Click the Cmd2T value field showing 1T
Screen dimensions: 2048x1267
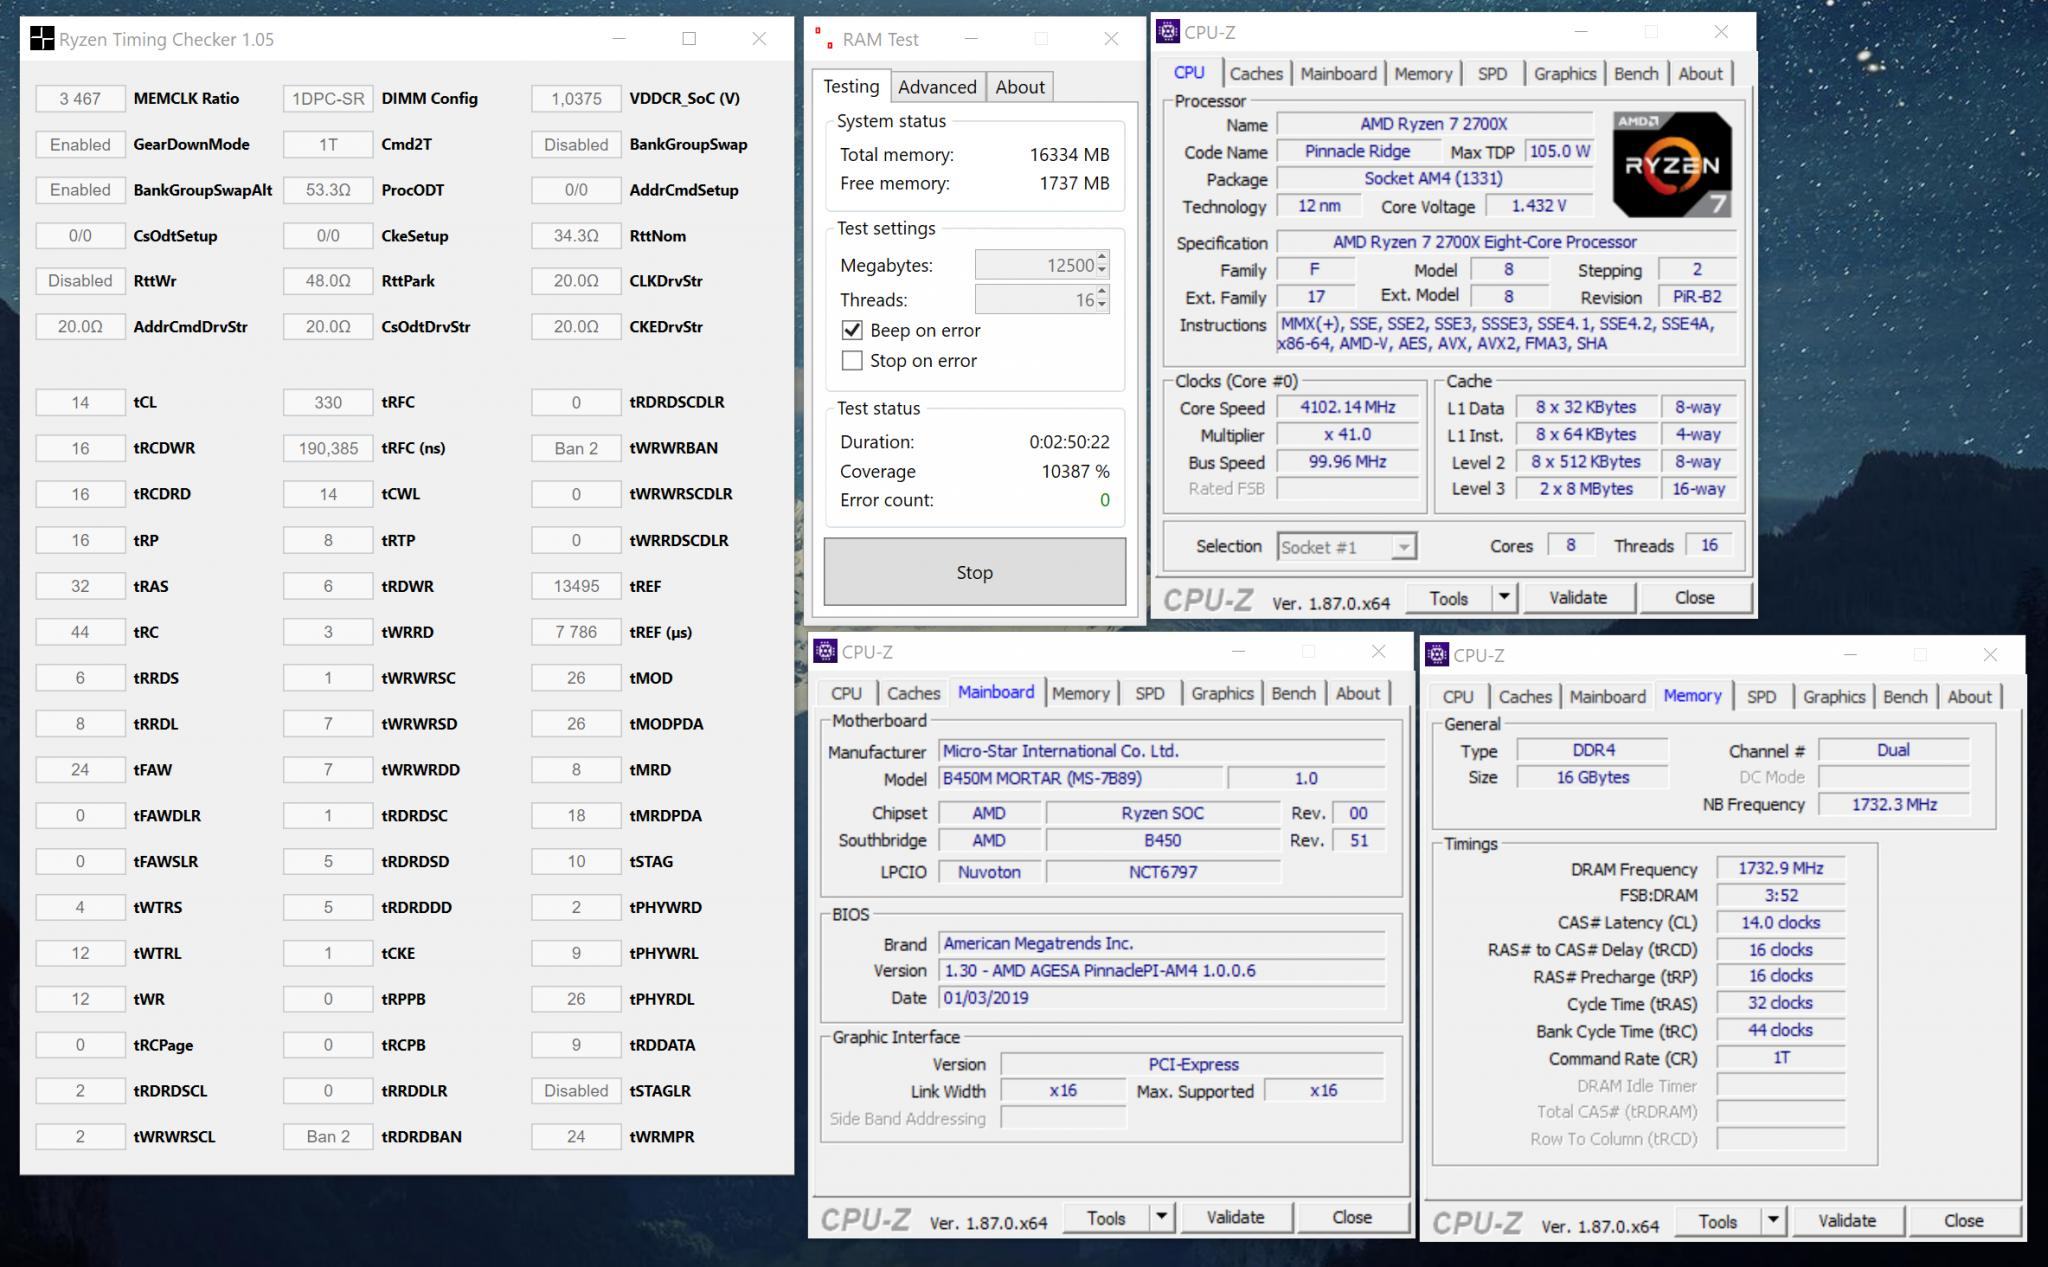(x=328, y=144)
